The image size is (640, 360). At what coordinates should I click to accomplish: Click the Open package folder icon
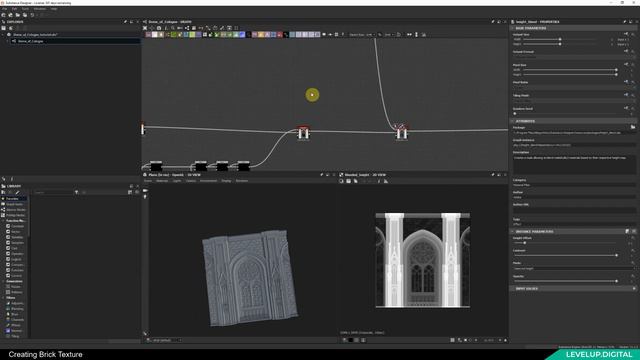(x=18, y=15)
